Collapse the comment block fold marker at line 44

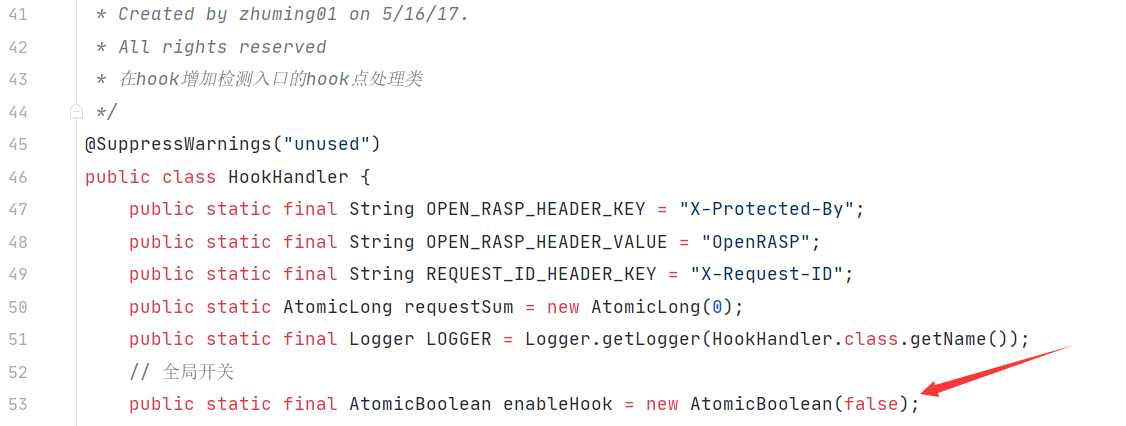pyautogui.click(x=76, y=111)
